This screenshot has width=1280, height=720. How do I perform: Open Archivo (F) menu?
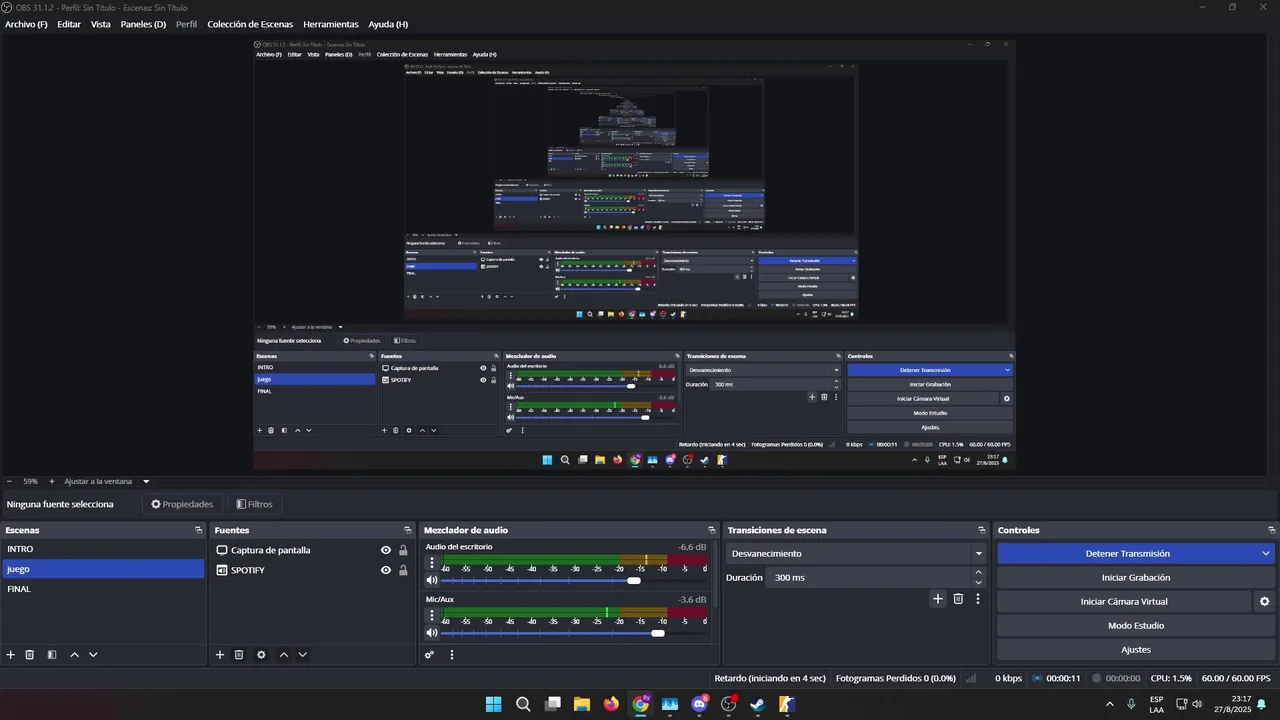[26, 24]
